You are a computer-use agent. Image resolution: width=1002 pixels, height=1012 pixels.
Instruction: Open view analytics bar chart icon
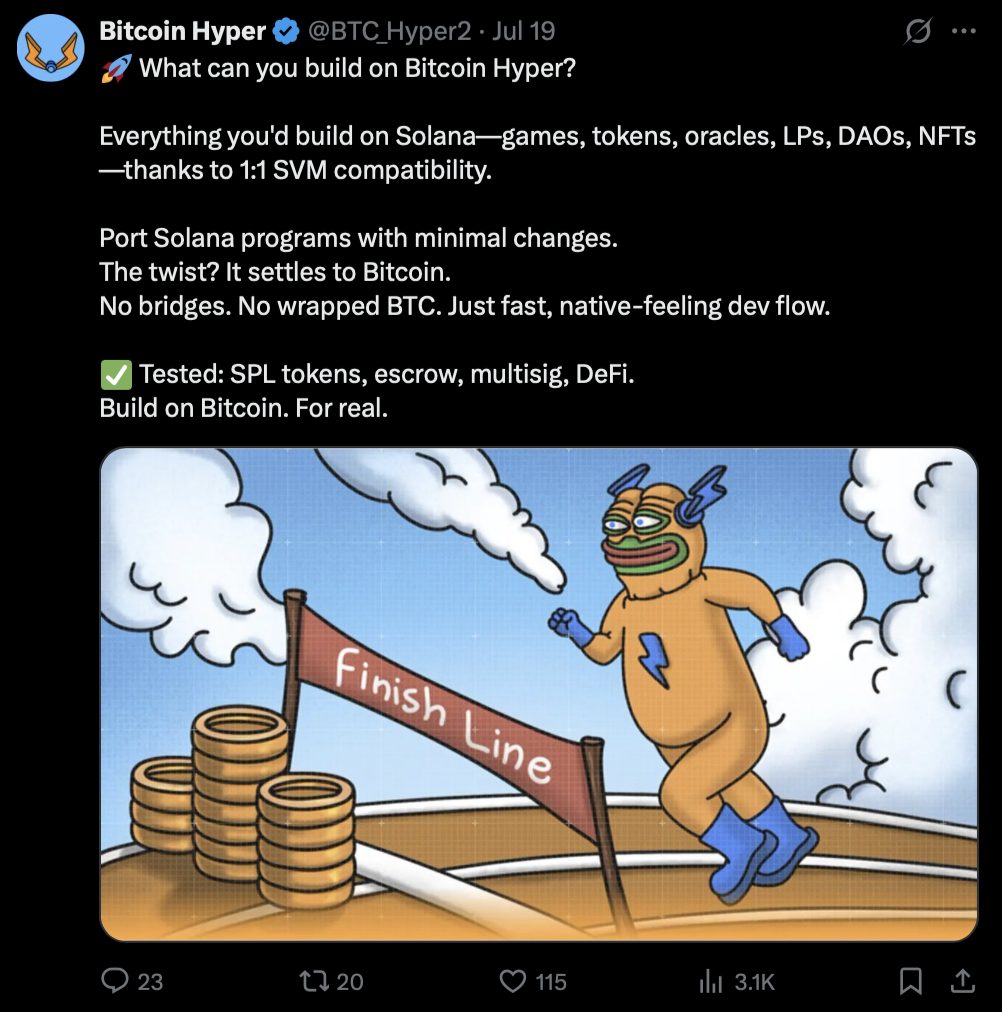pos(711,982)
